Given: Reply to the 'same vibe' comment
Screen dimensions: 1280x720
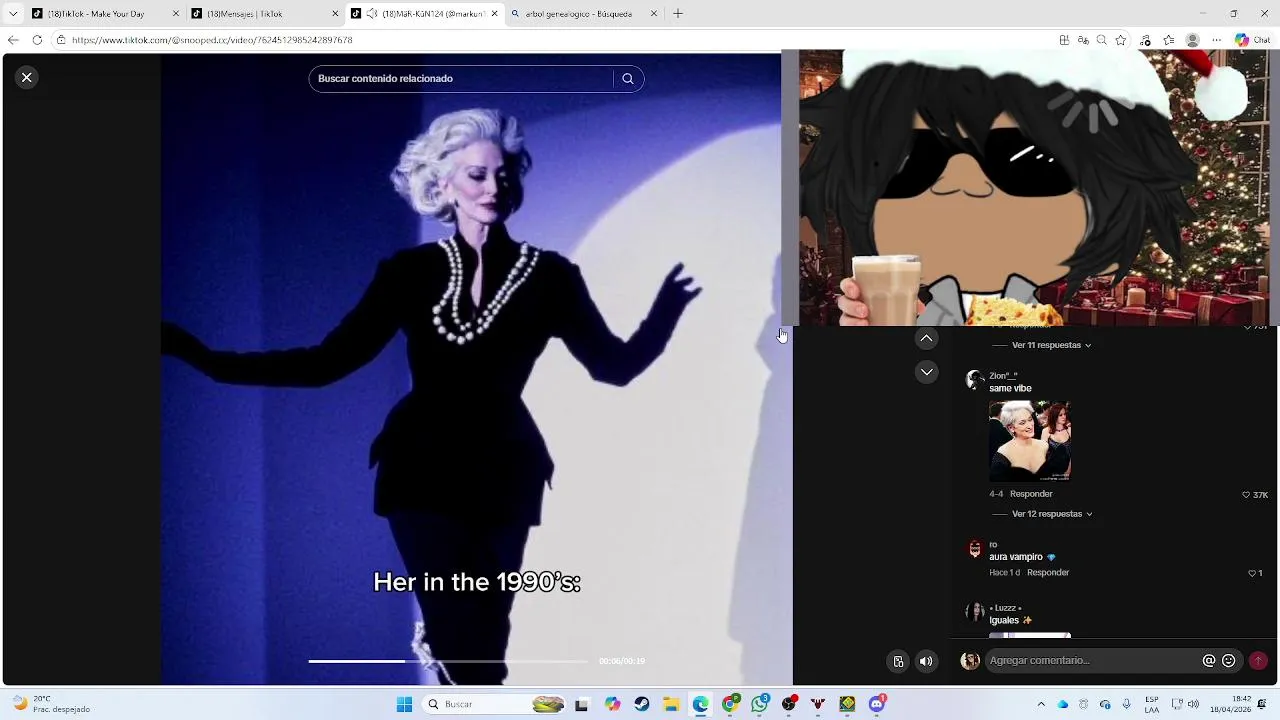Looking at the screenshot, I should point(1031,494).
